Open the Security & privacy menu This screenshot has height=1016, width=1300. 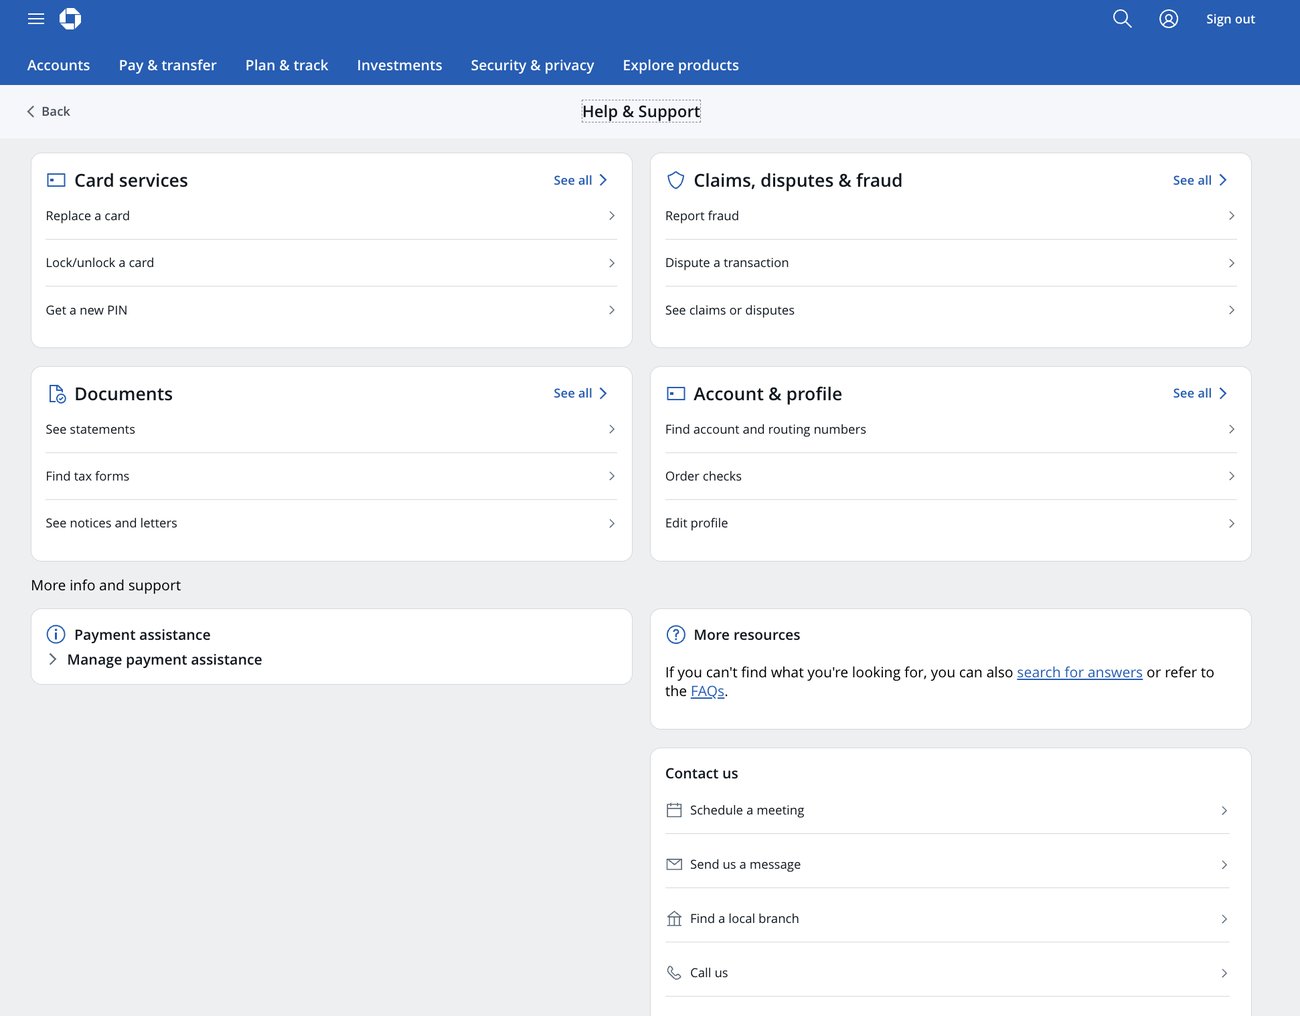(532, 65)
